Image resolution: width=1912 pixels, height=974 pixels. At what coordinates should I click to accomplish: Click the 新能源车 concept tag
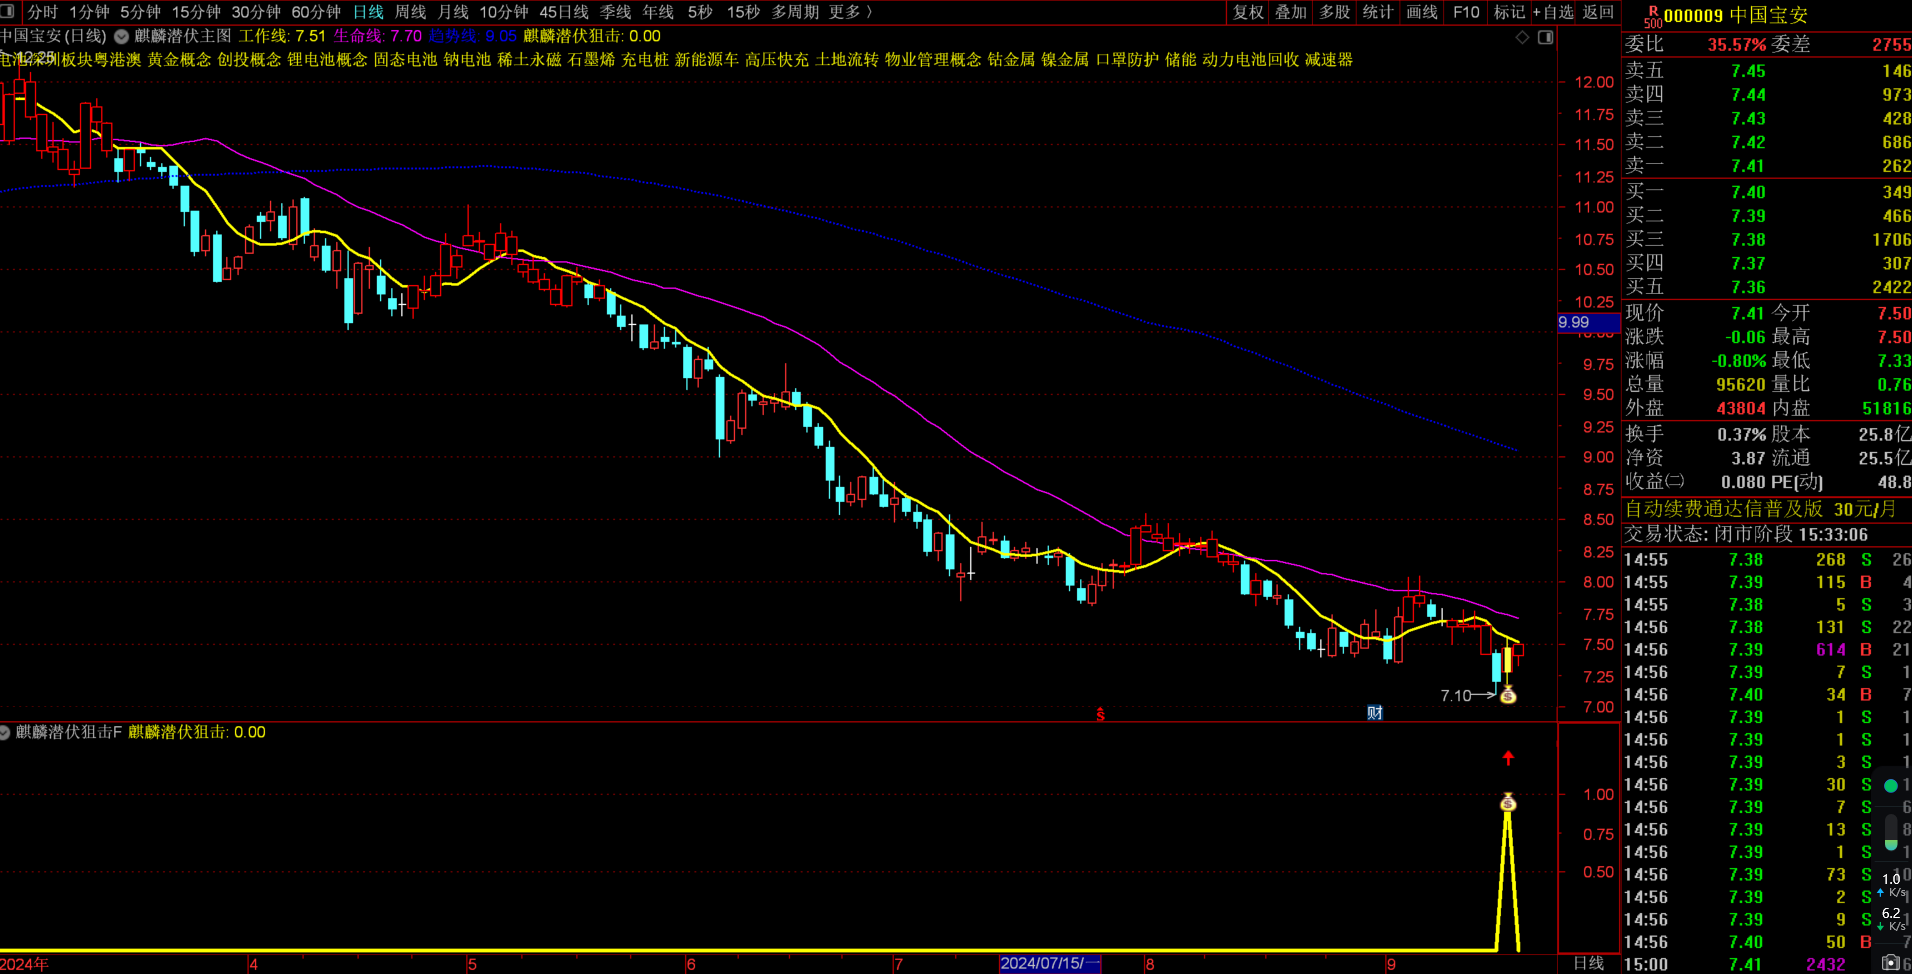(x=707, y=60)
